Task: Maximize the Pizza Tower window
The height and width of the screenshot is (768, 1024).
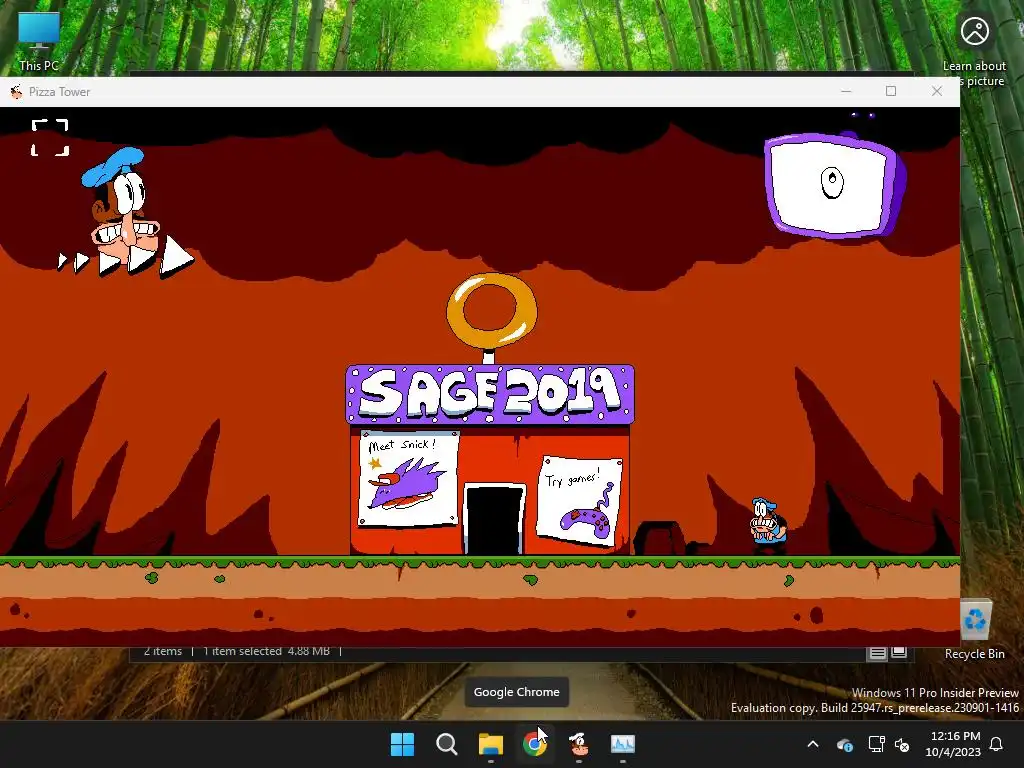Action: click(891, 91)
